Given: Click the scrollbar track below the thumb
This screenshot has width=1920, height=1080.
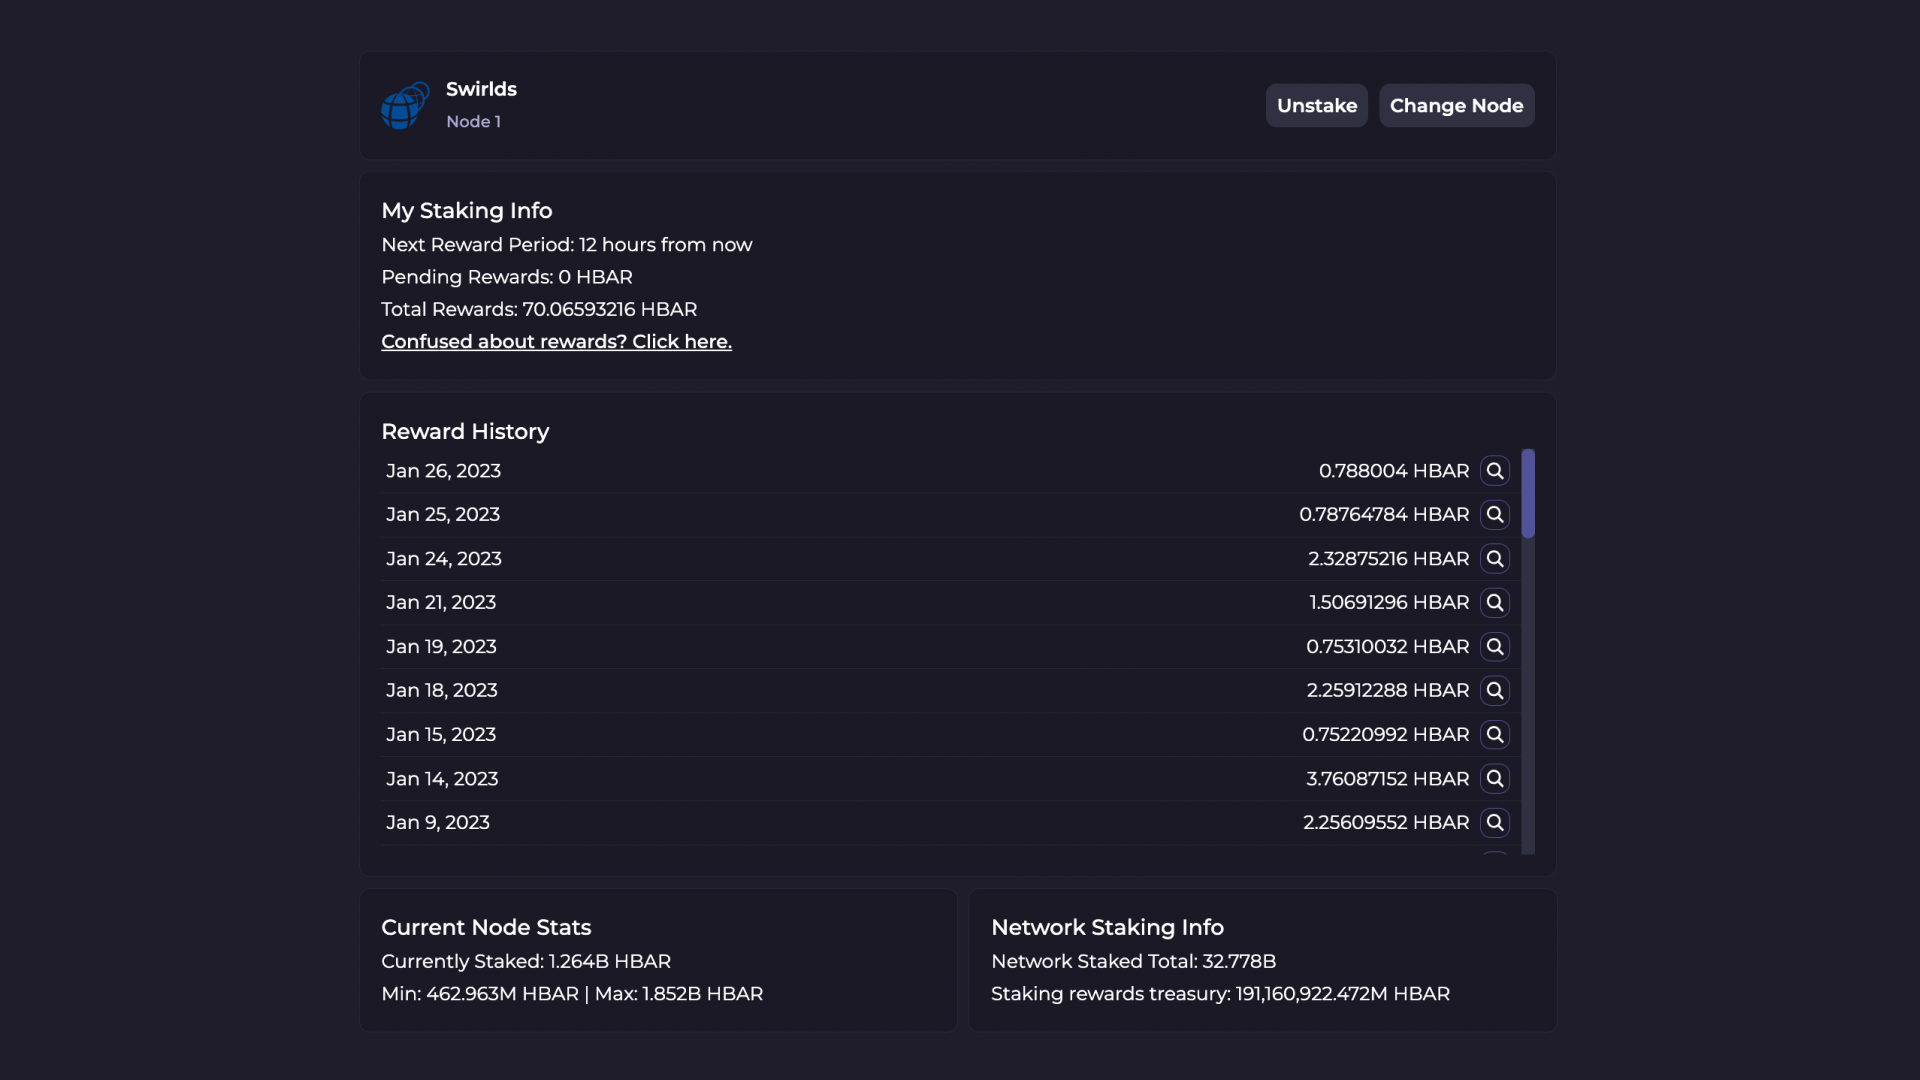Looking at the screenshot, I should (1527, 700).
